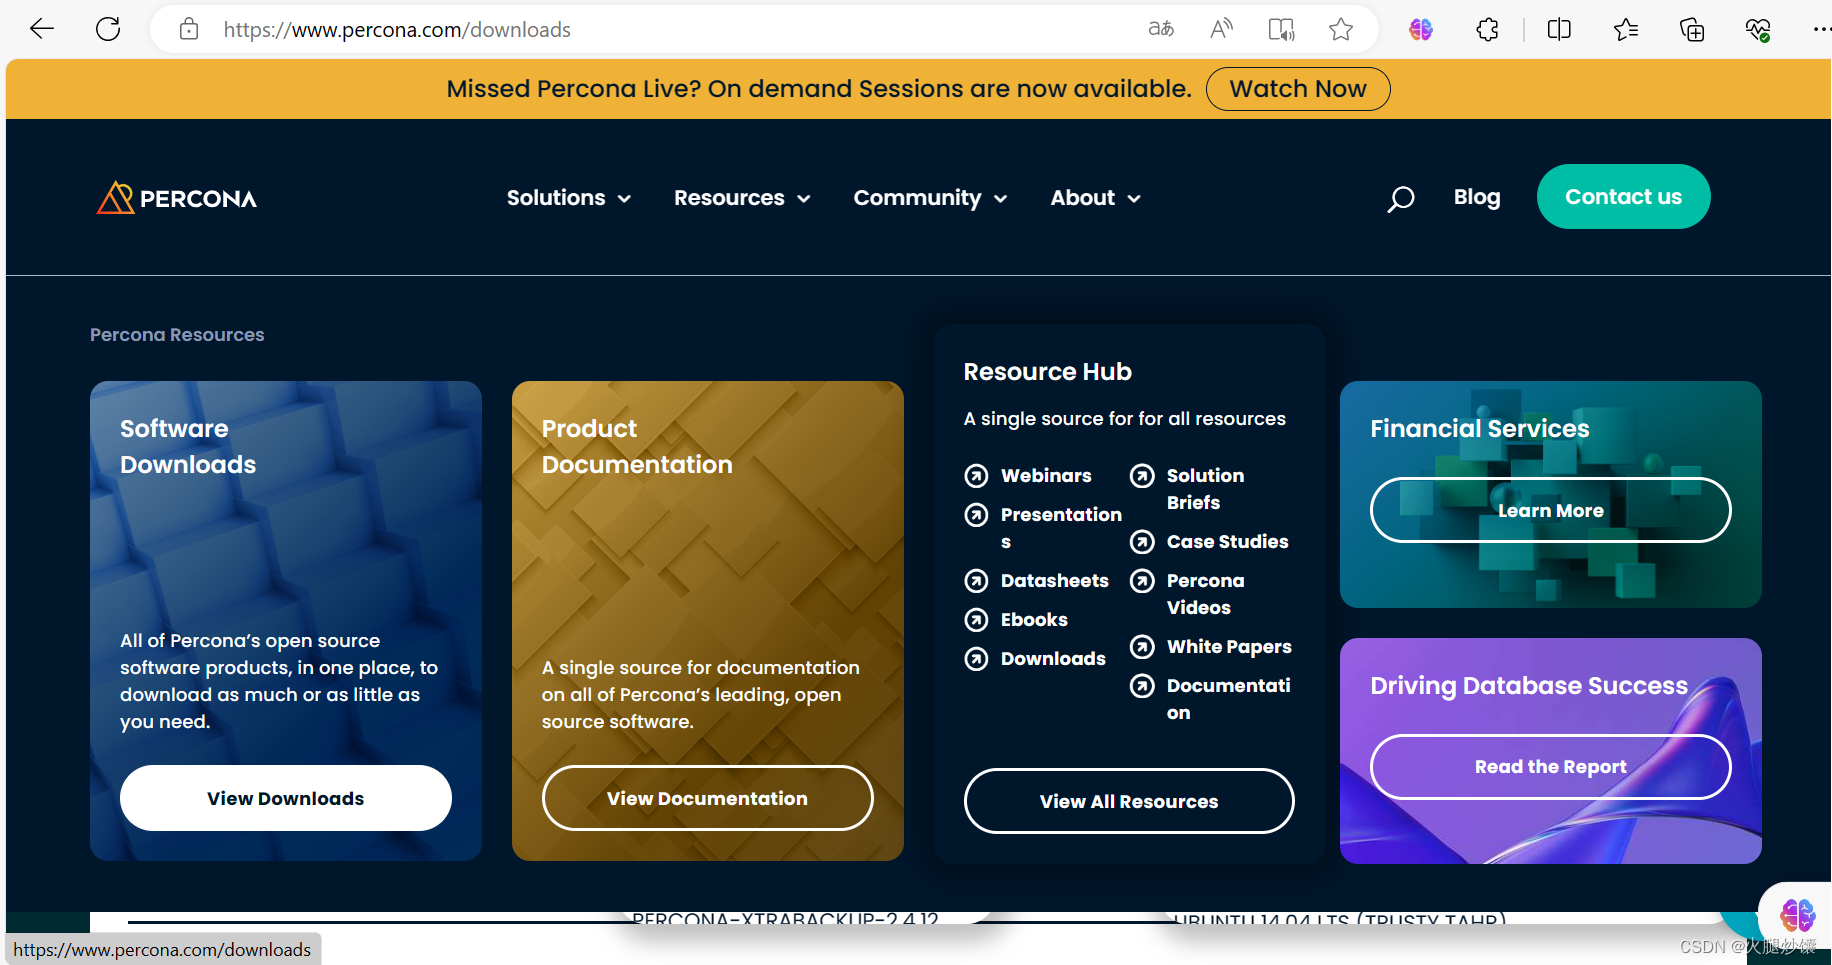
Task: Click the Software Downloads card heading
Action: tap(188, 446)
